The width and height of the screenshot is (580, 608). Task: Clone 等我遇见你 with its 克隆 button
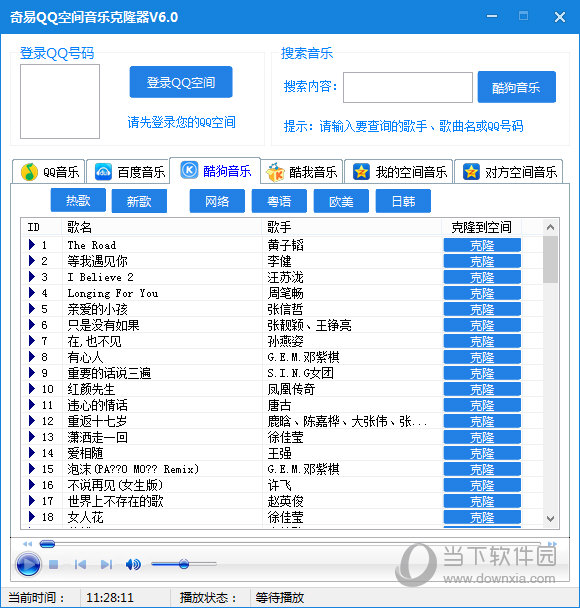(482, 261)
